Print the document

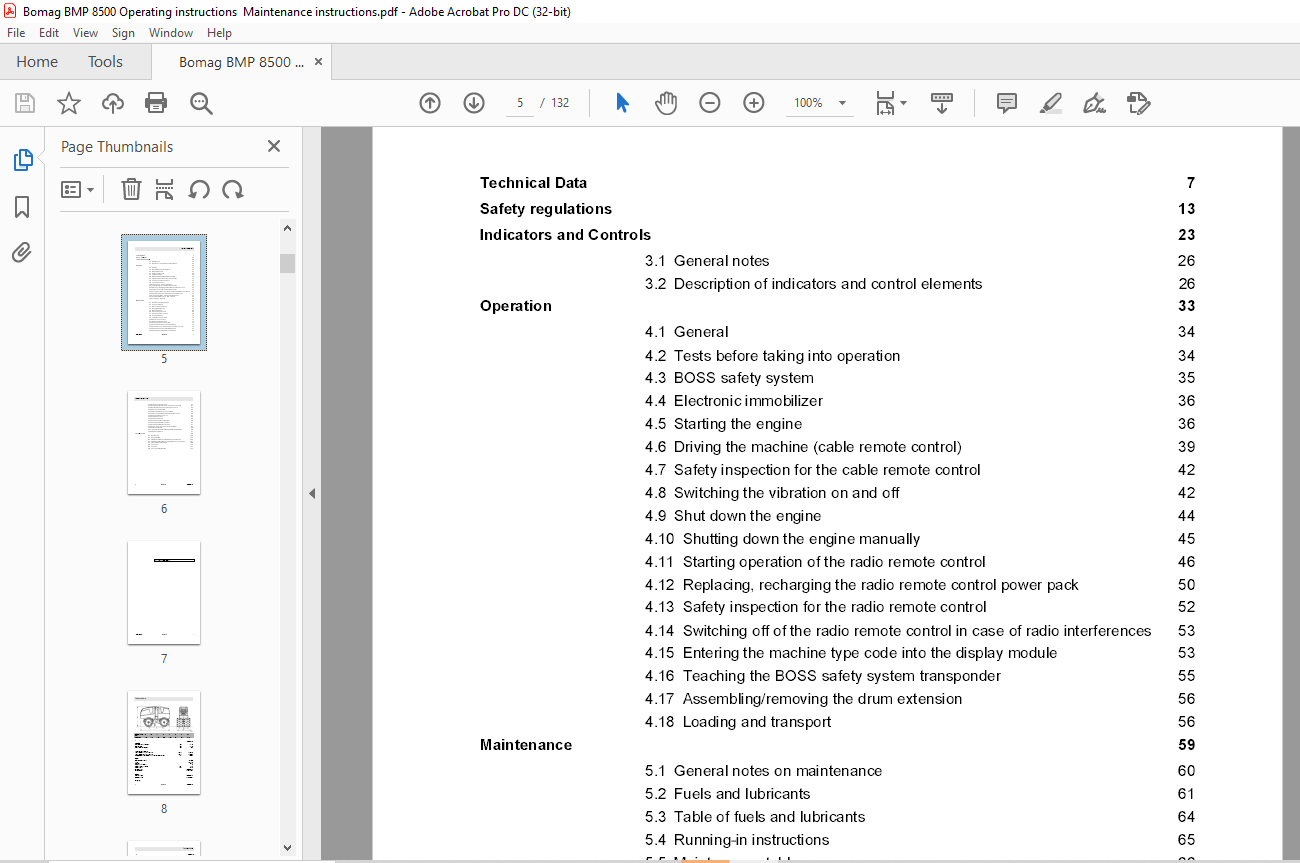point(156,103)
